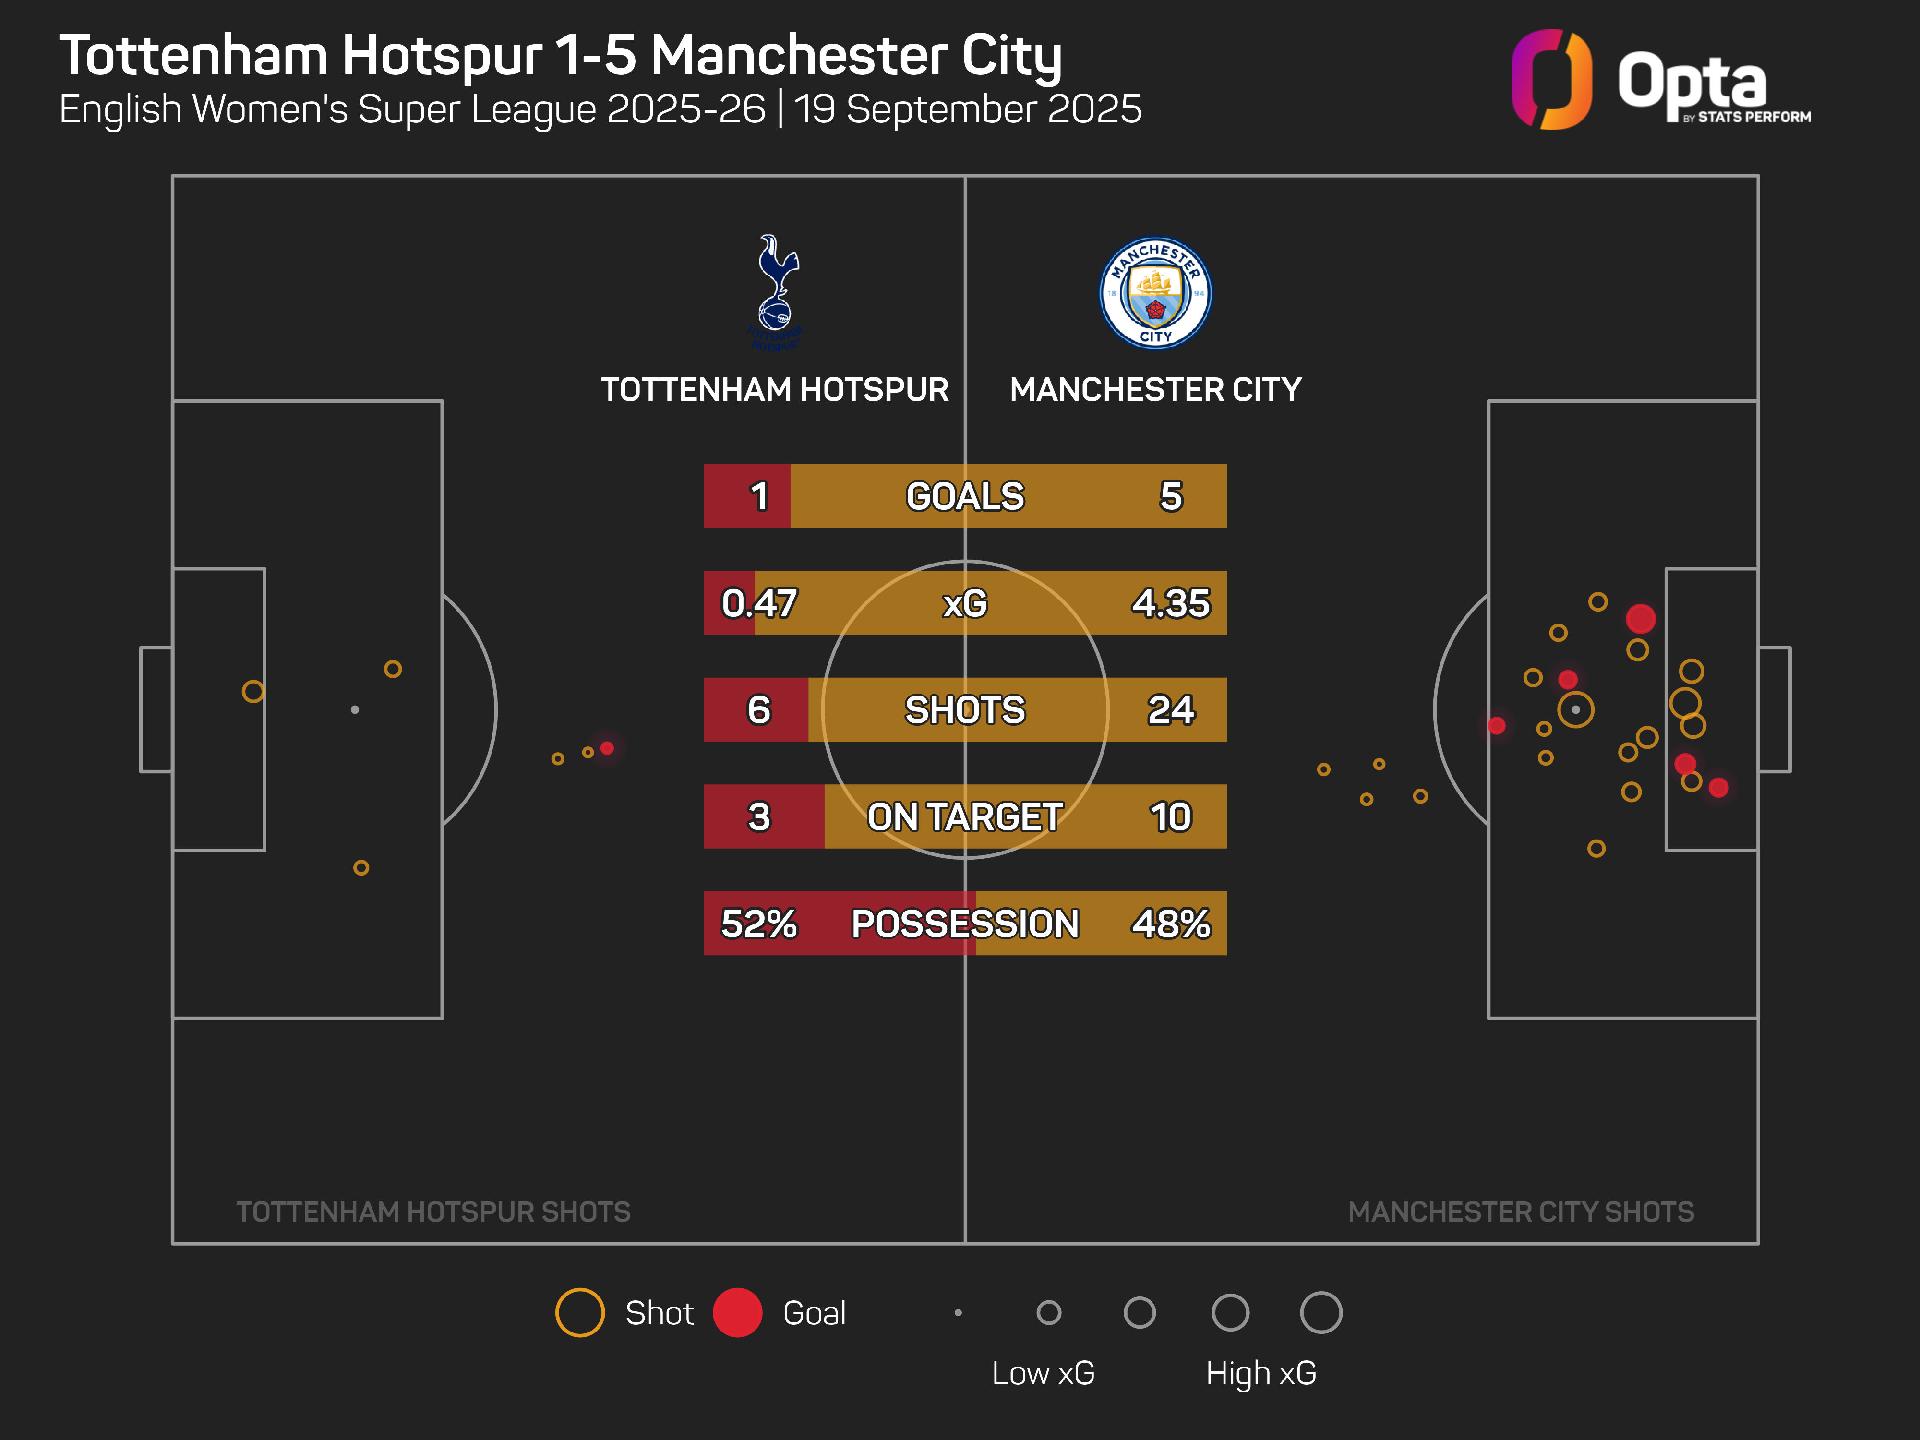This screenshot has height=1440, width=1920.
Task: Click the POSSESSION 52% red segment
Action: click(x=840, y=923)
